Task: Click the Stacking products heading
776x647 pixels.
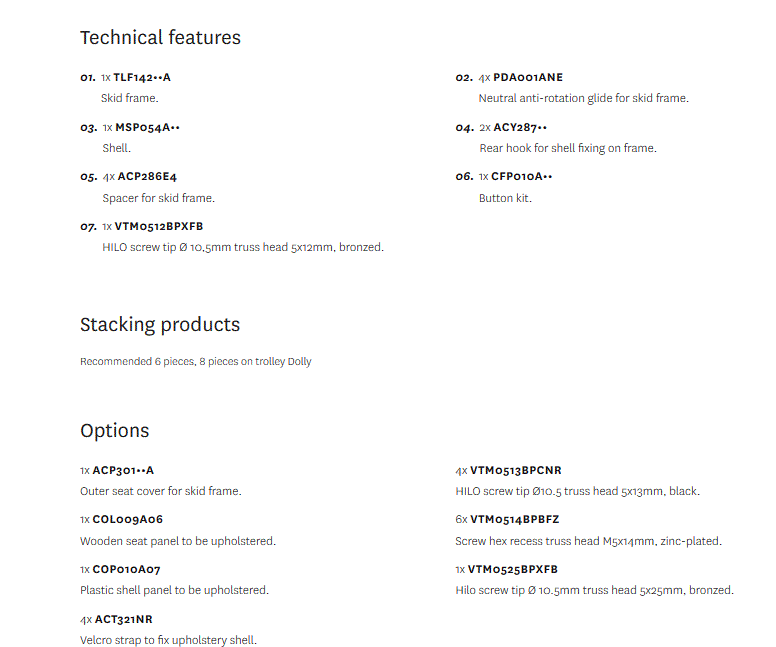Action: tap(160, 325)
